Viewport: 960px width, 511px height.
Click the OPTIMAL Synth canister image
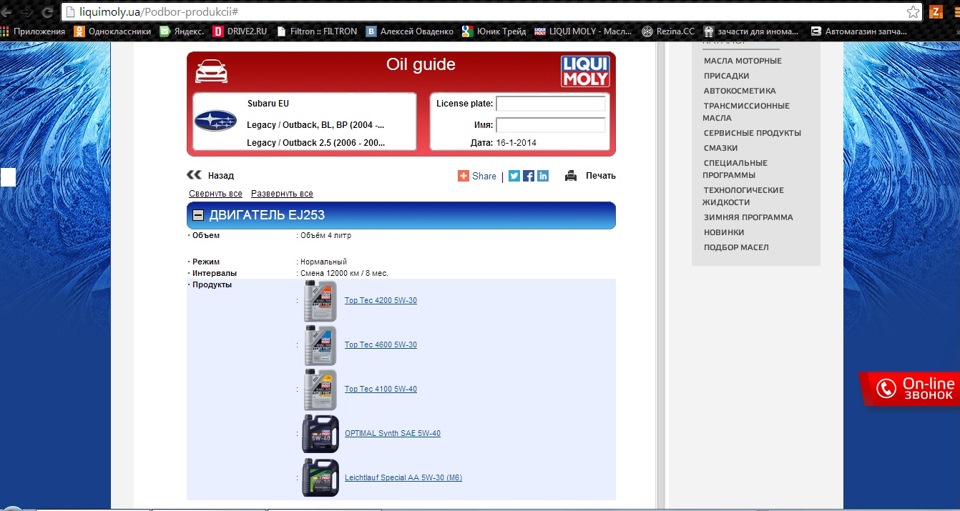tap(320, 433)
